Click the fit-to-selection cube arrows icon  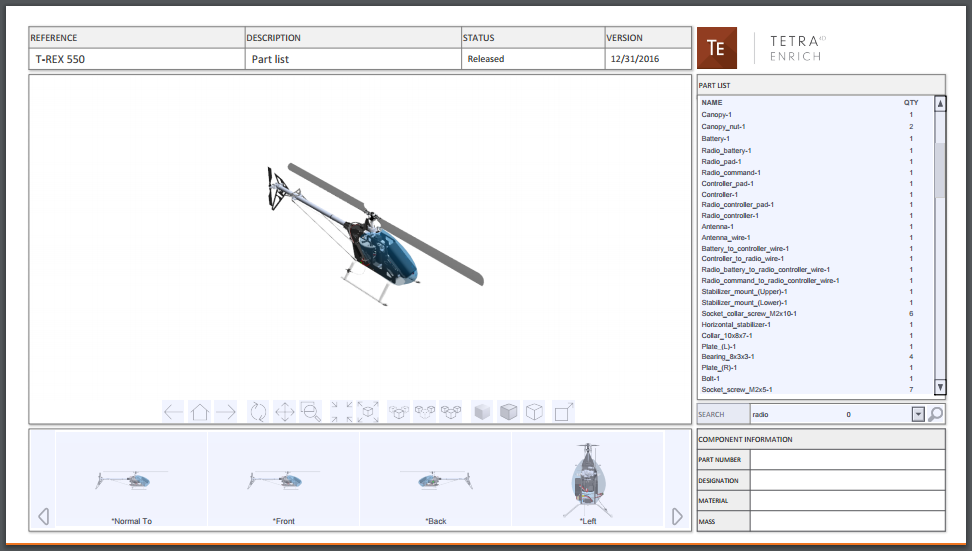point(368,412)
